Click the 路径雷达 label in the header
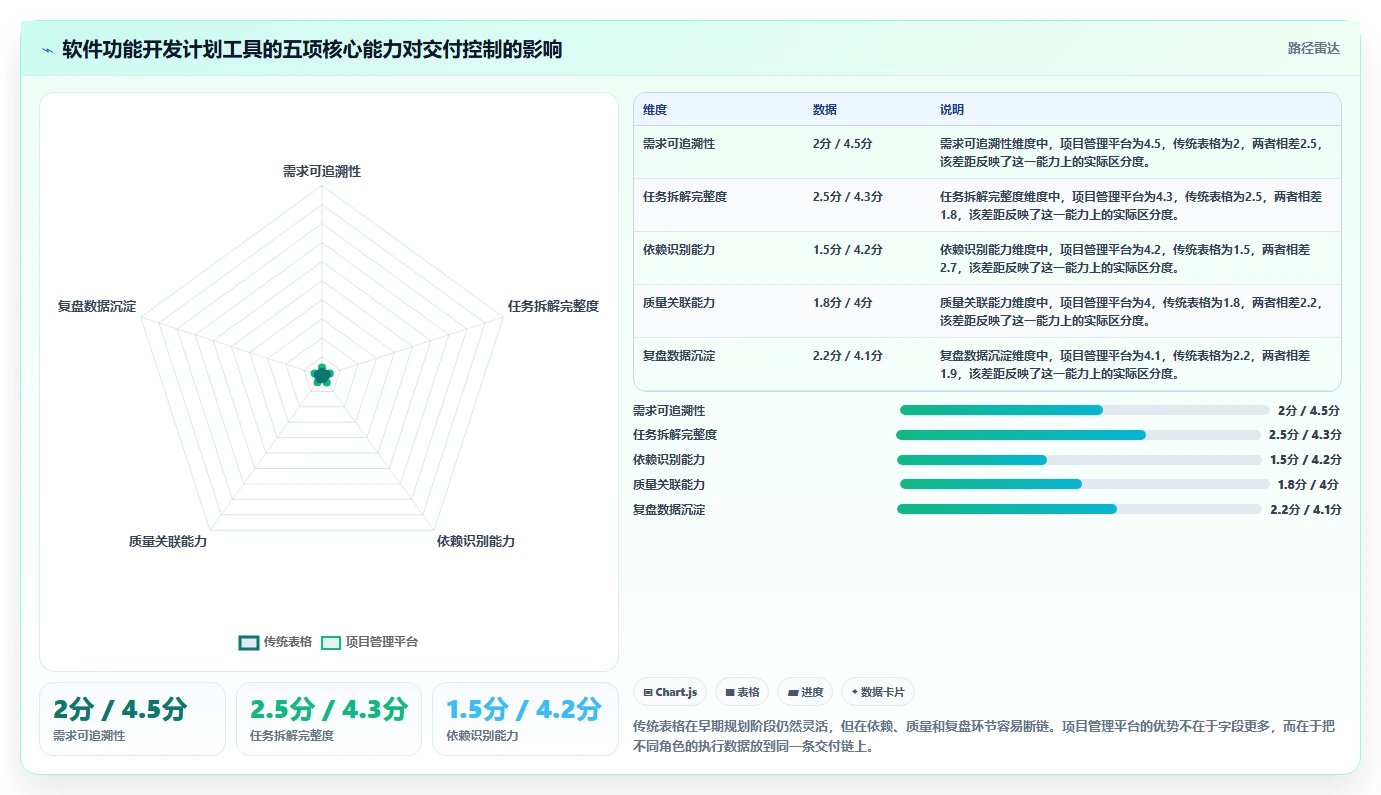 coord(1313,48)
